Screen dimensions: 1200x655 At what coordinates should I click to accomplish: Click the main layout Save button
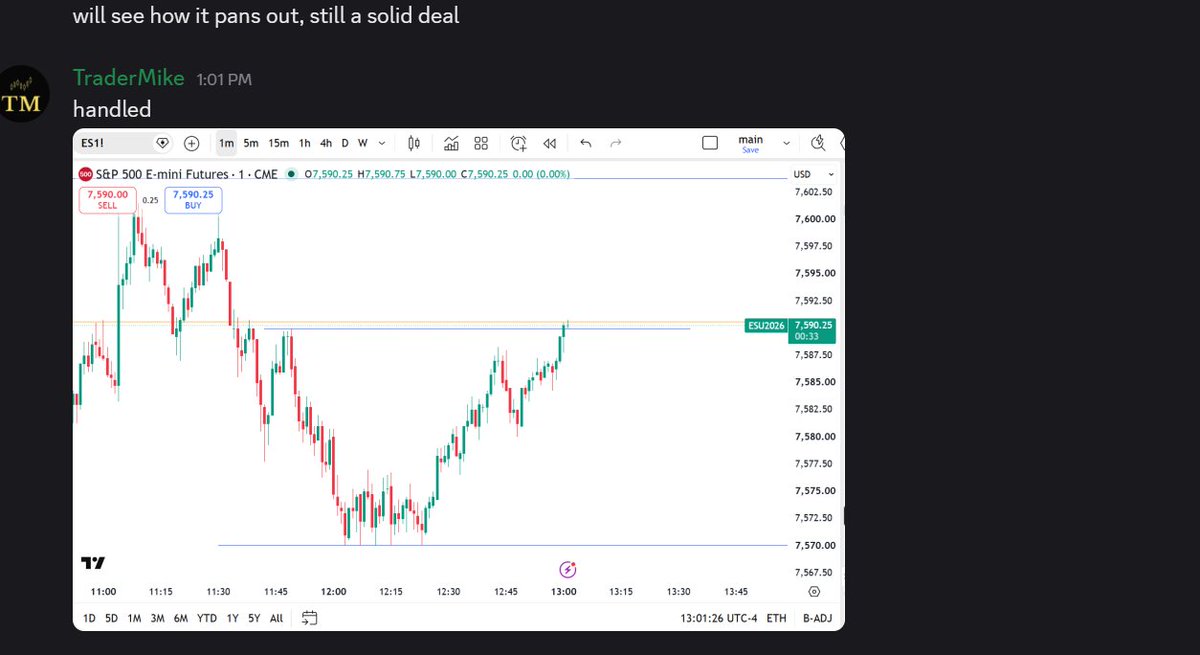[x=750, y=150]
